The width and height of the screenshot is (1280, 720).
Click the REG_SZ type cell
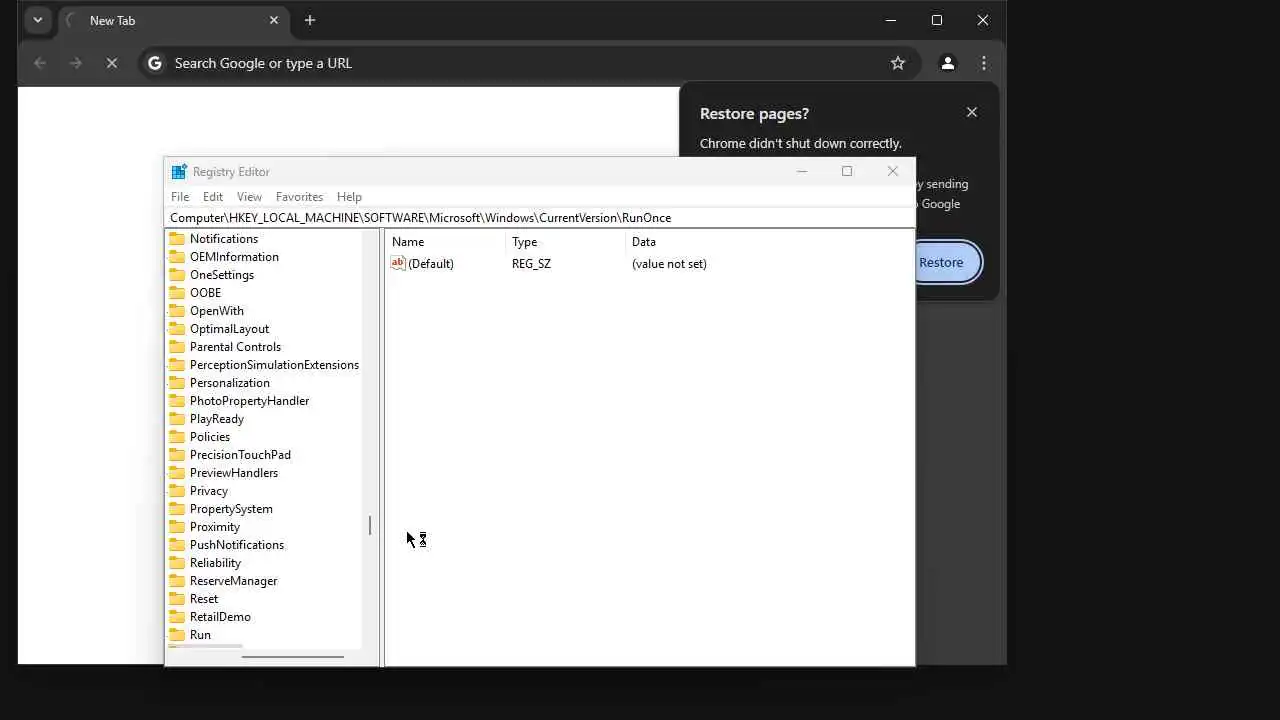tap(531, 264)
